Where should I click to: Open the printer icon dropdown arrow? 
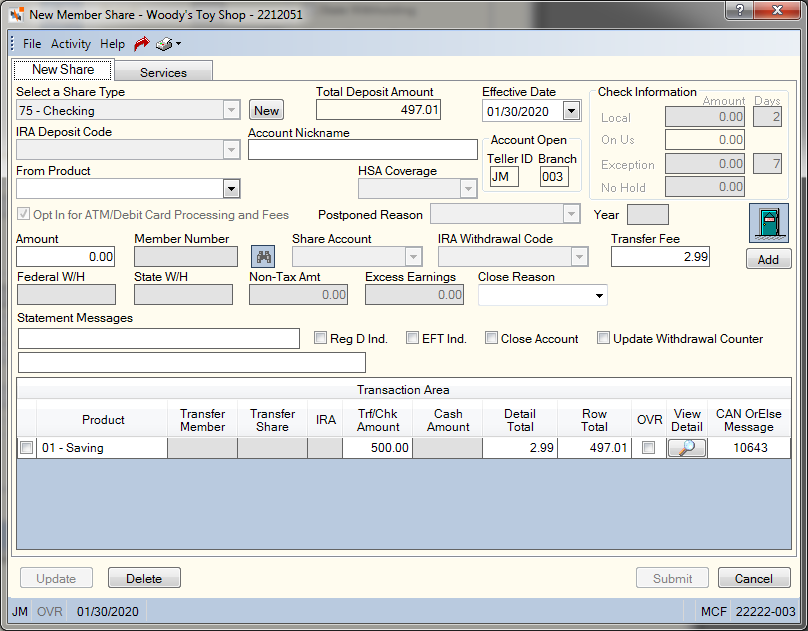click(178, 44)
